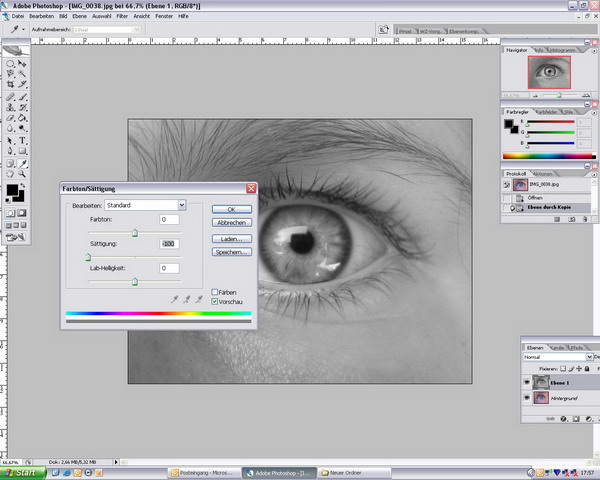The height and width of the screenshot is (480, 600).
Task: Open the Farbregler panel flyout menu
Action: (594, 113)
